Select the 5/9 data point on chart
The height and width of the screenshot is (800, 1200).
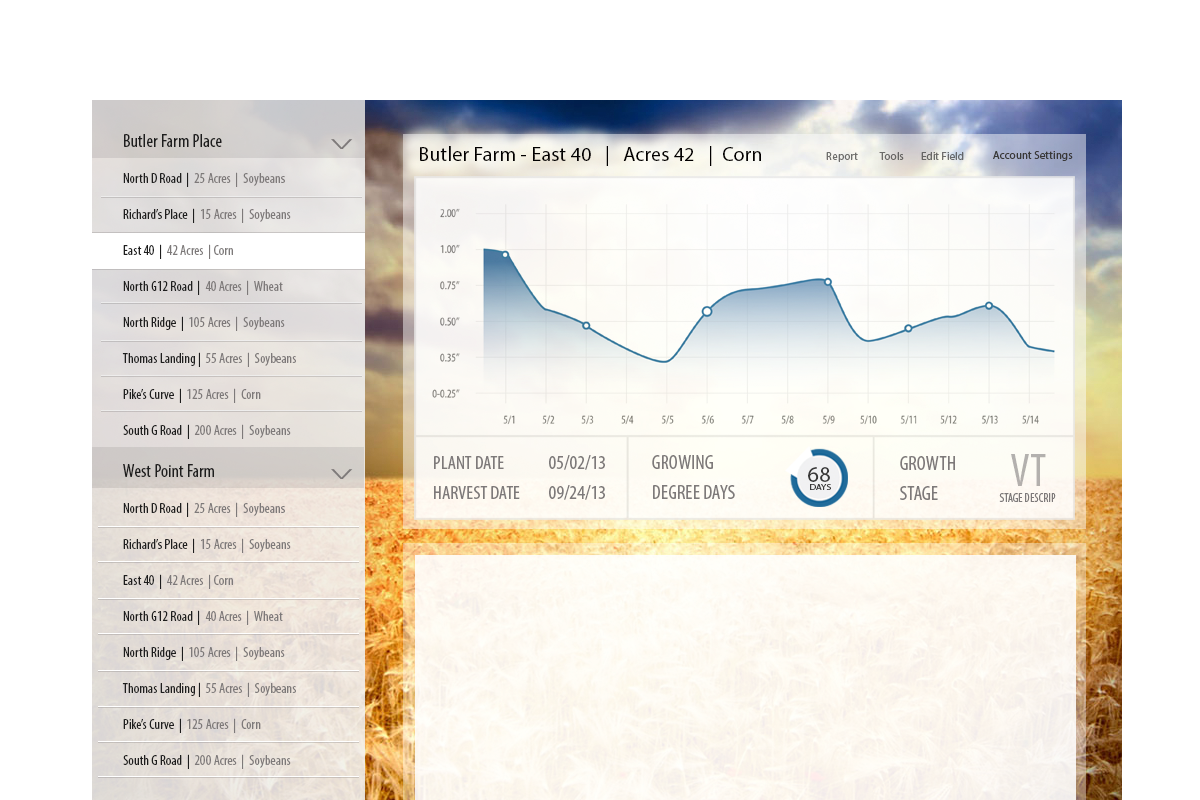pos(828,282)
